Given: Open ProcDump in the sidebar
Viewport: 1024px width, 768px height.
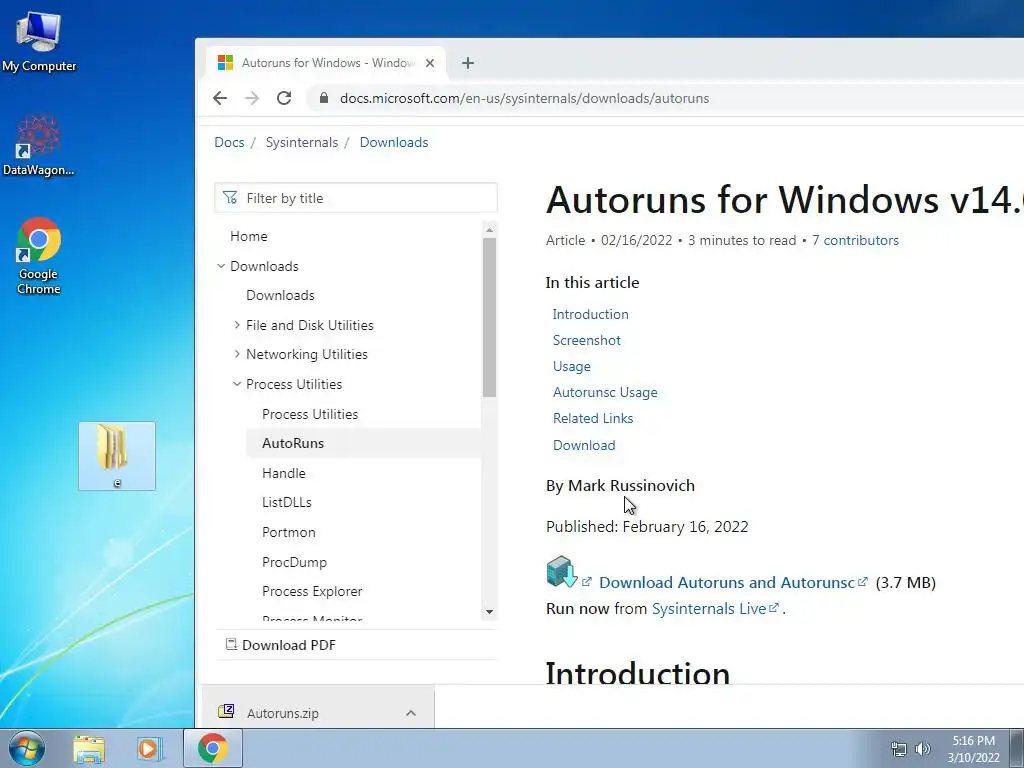Looking at the screenshot, I should click(295, 562).
